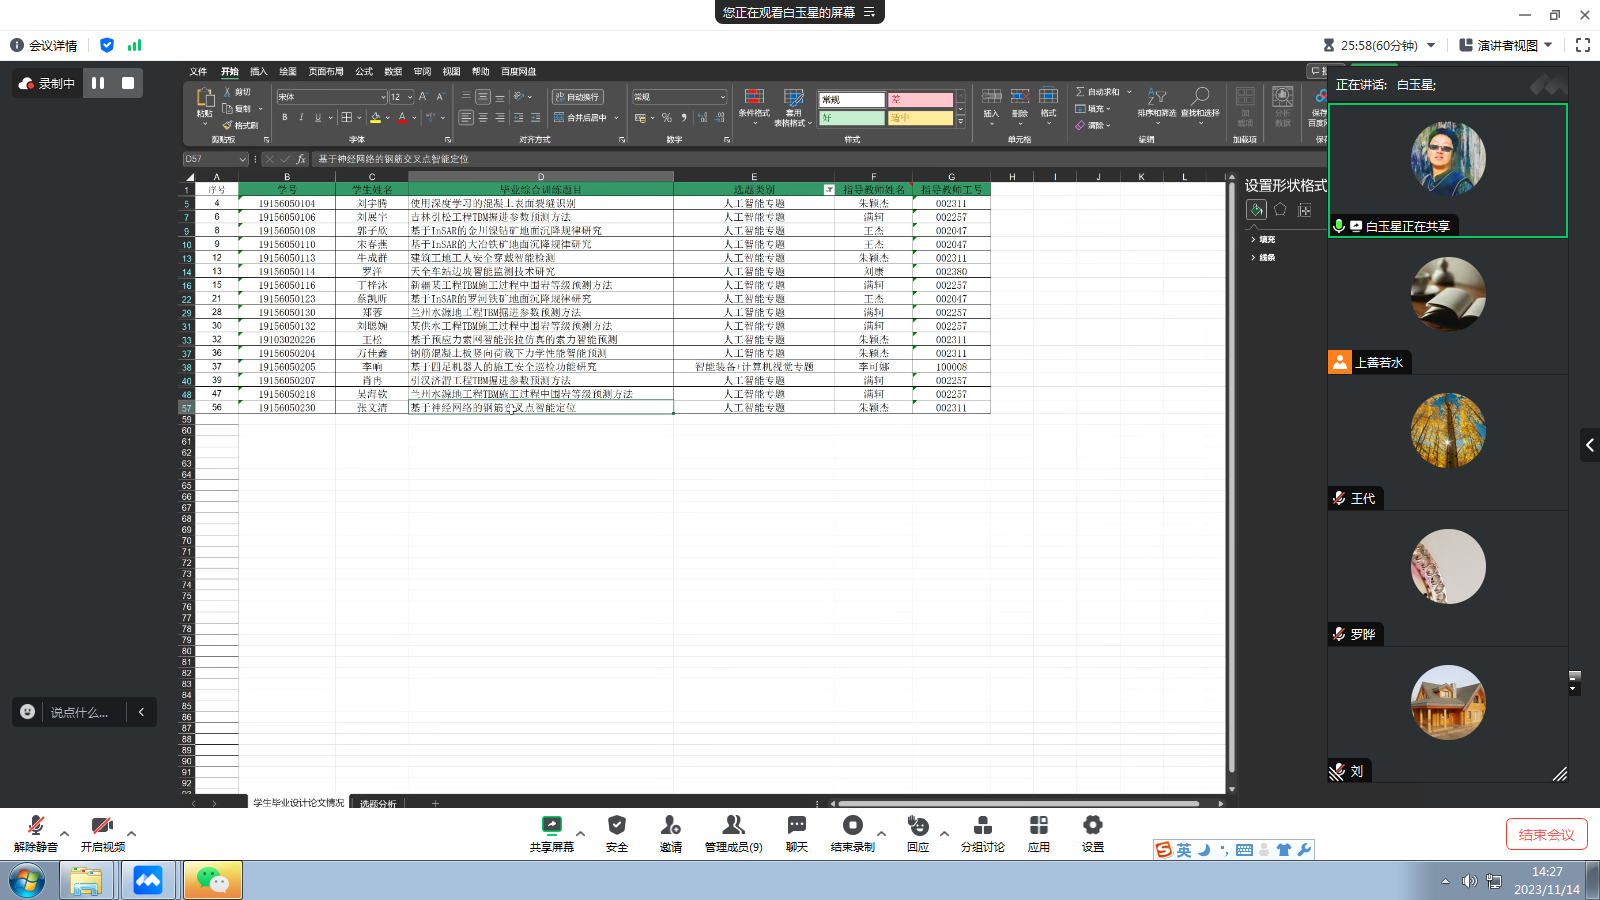Turn on camera with 开启视频
Screen dimensions: 1600x900
[x=102, y=832]
